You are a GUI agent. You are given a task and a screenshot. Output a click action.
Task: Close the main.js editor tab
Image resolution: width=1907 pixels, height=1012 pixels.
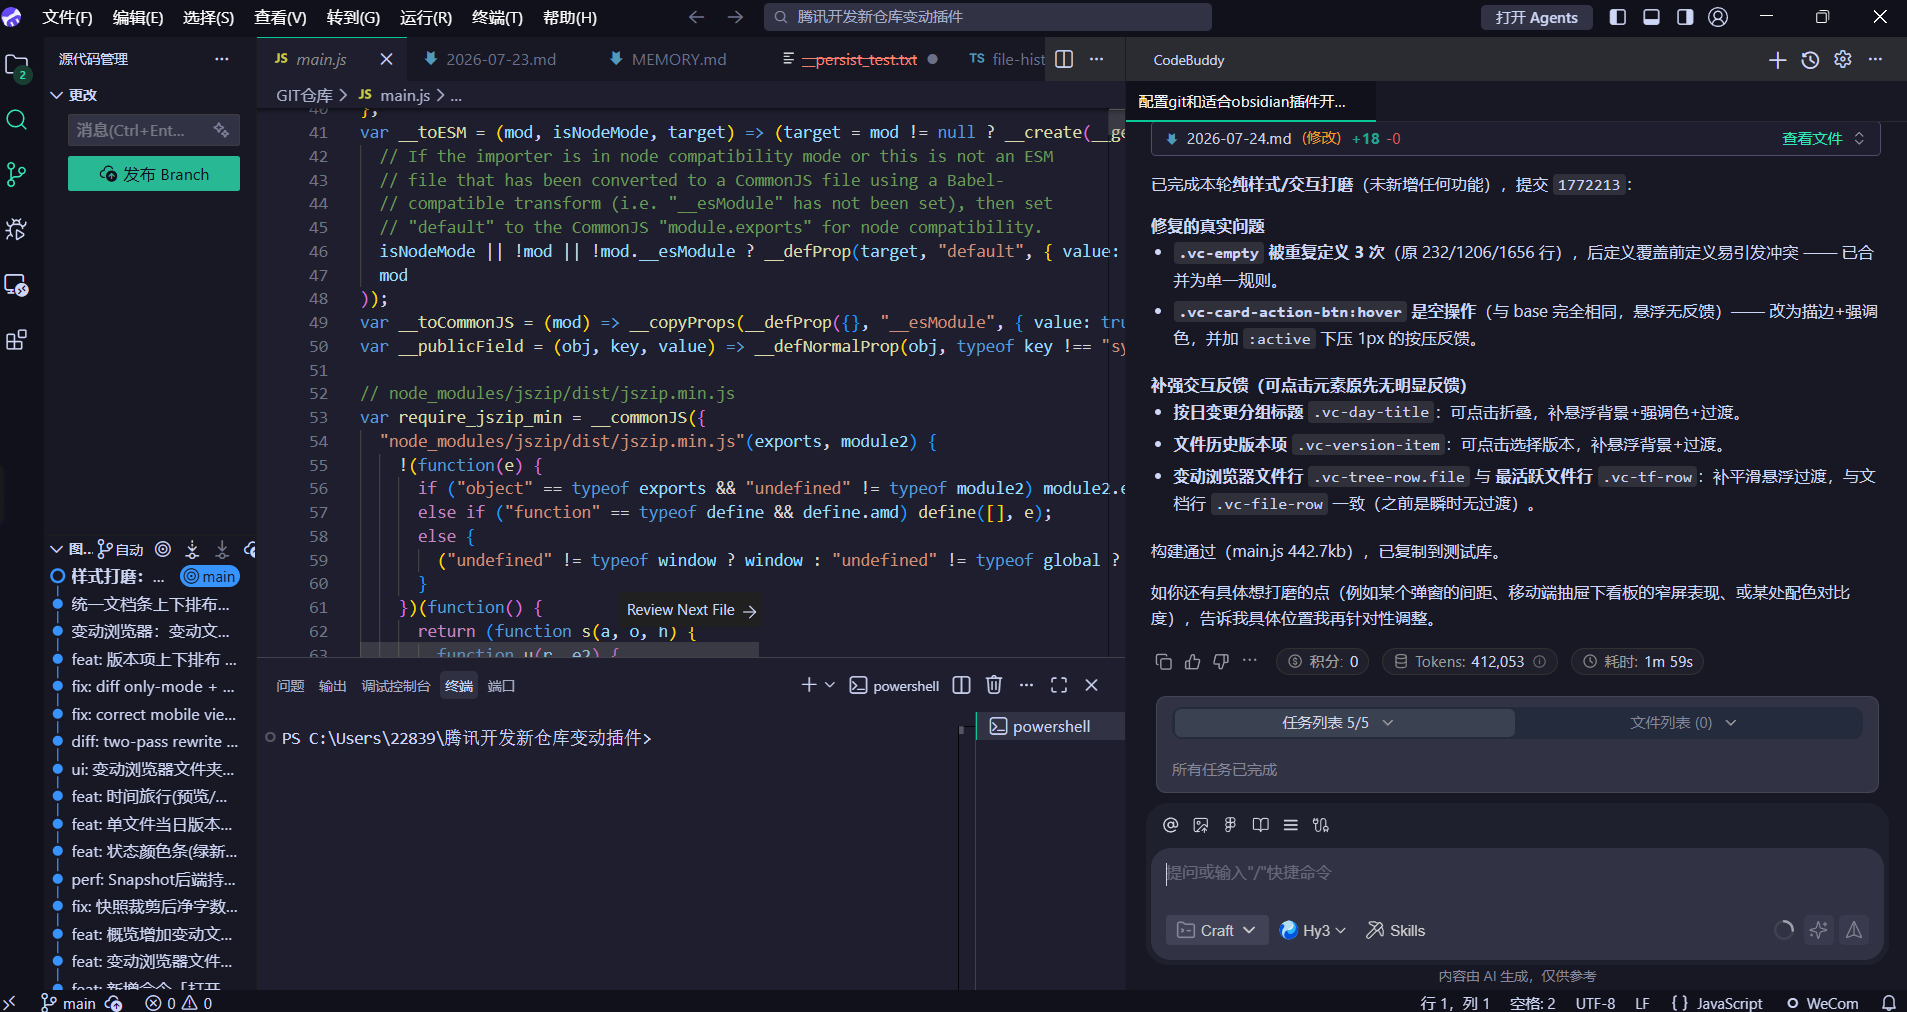tap(387, 59)
